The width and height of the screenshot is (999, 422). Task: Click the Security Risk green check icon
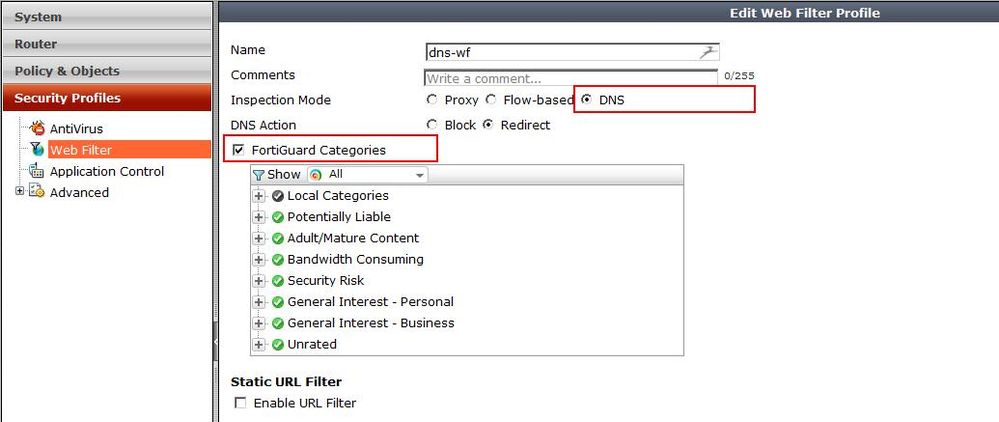(277, 280)
